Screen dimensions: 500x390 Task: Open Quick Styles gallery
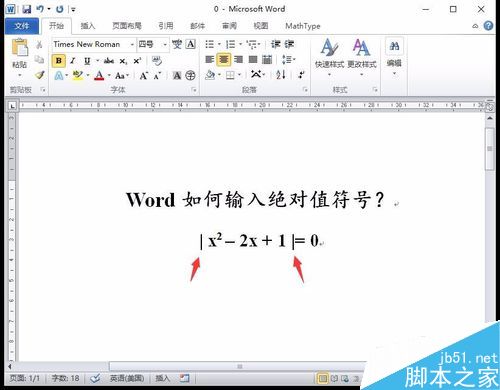[329, 53]
